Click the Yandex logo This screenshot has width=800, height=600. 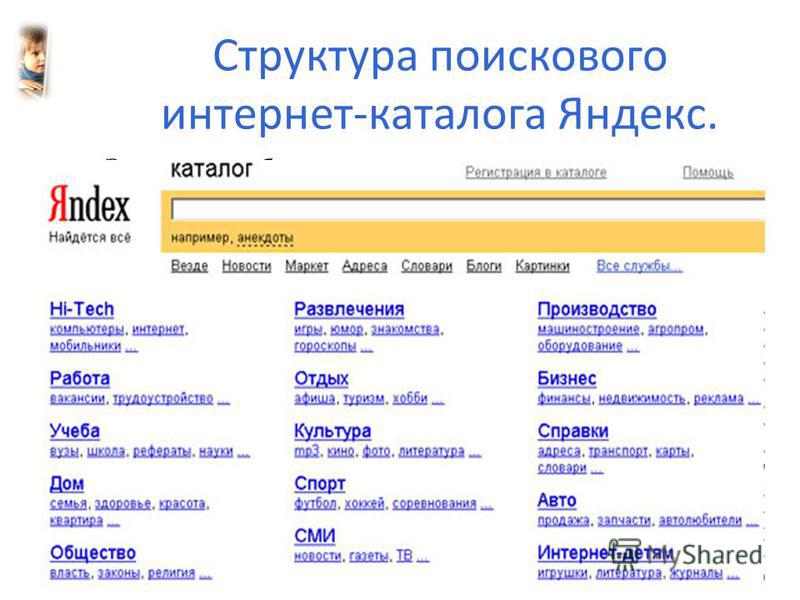coord(89,204)
